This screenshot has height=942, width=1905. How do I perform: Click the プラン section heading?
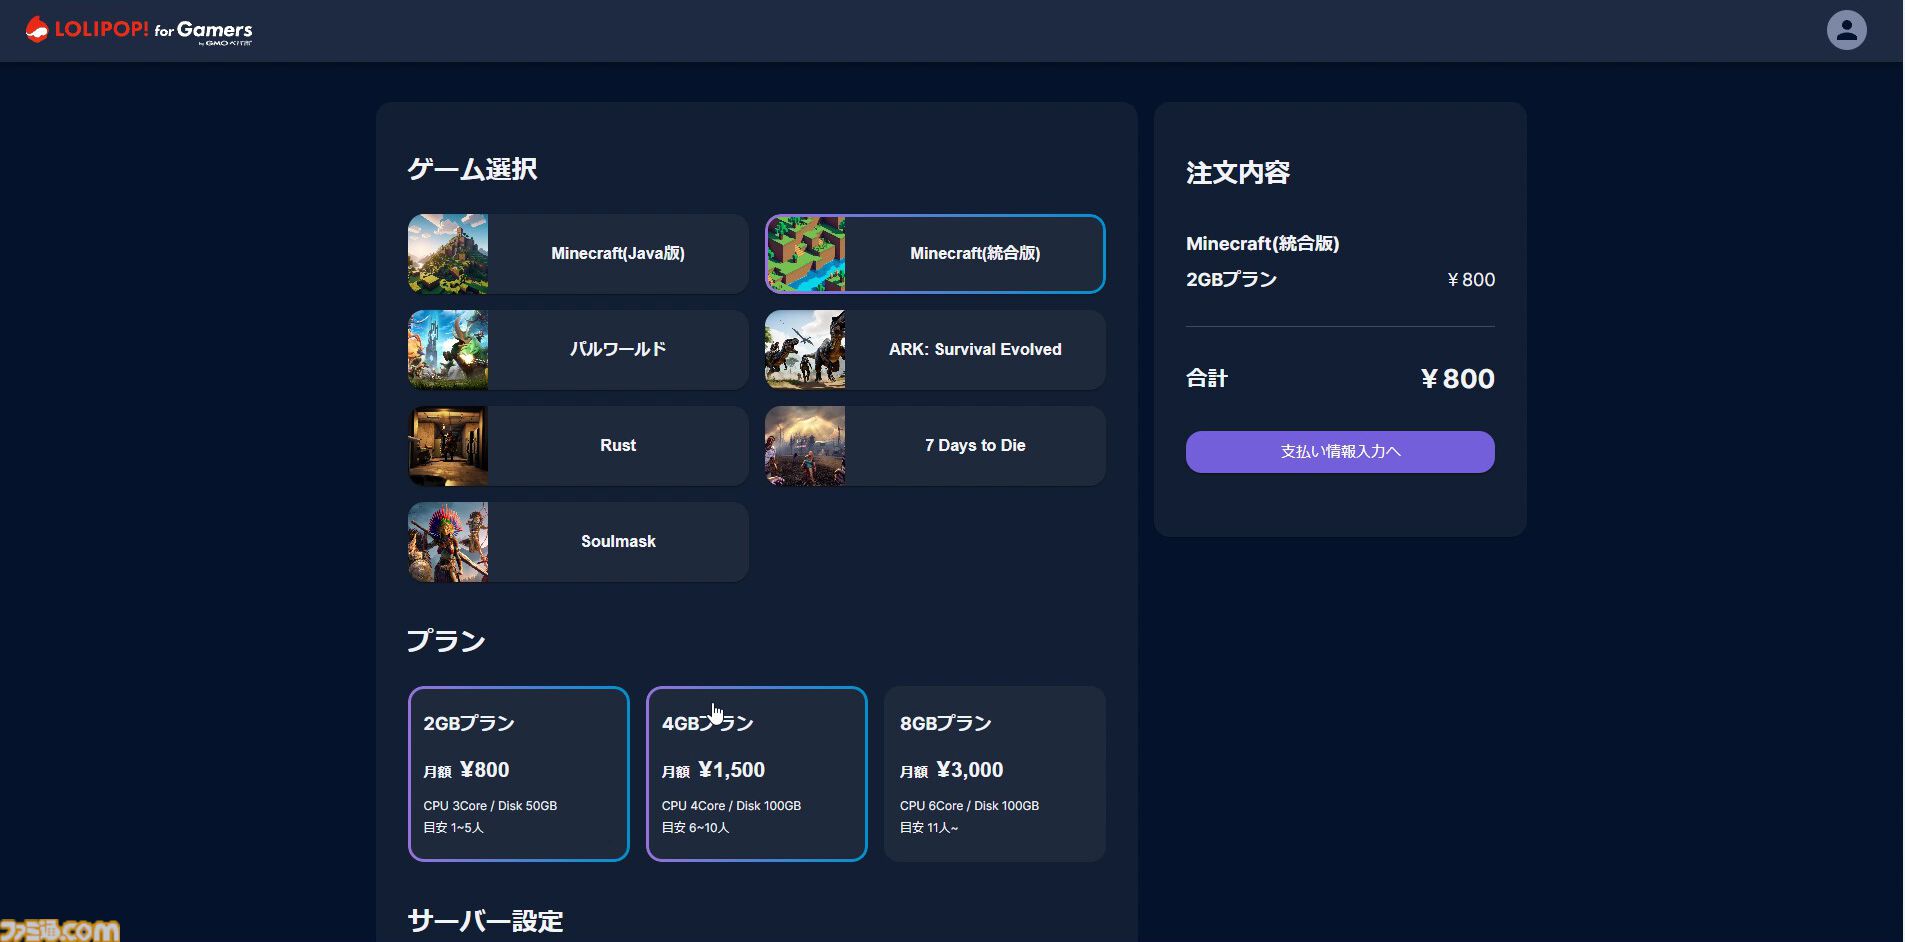pyautogui.click(x=446, y=641)
